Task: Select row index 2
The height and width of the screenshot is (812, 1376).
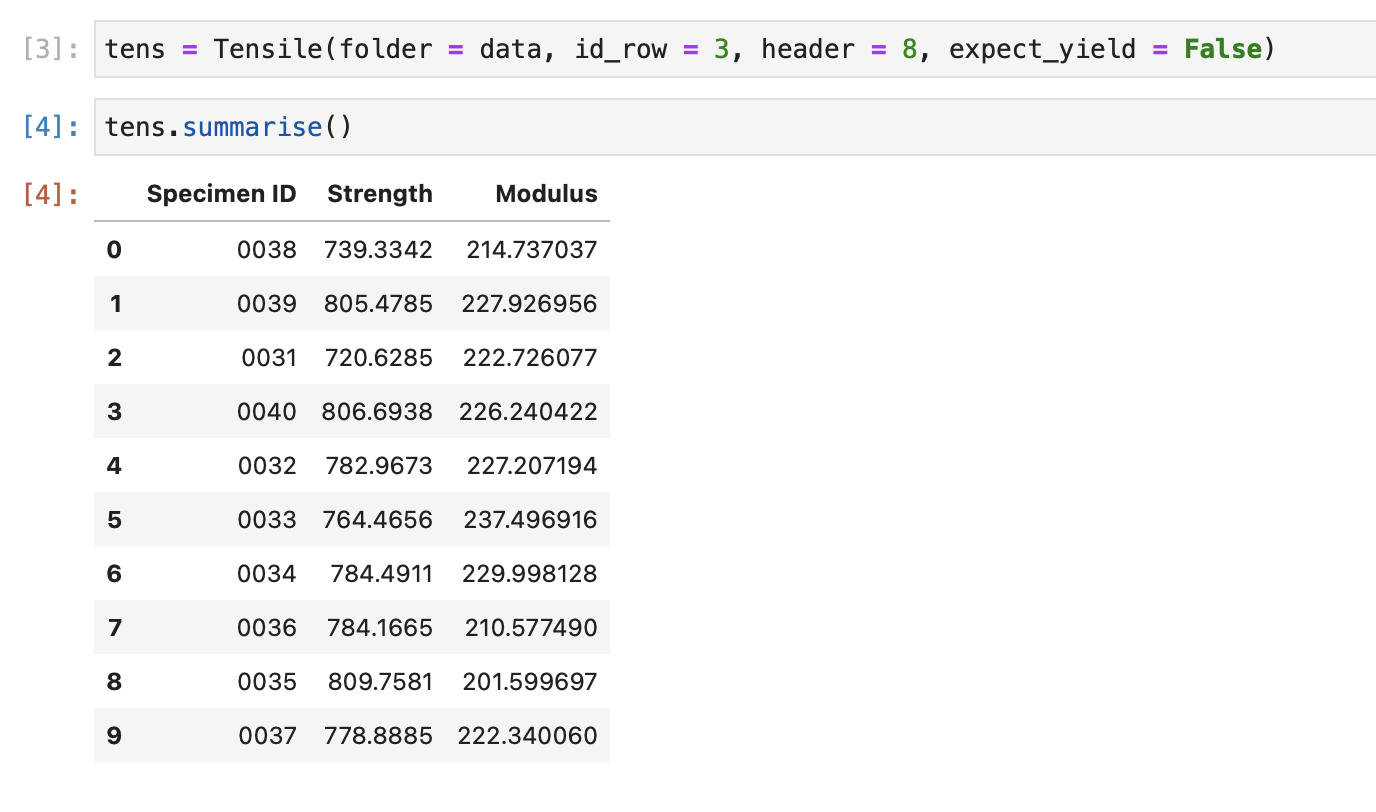Action: click(x=114, y=357)
